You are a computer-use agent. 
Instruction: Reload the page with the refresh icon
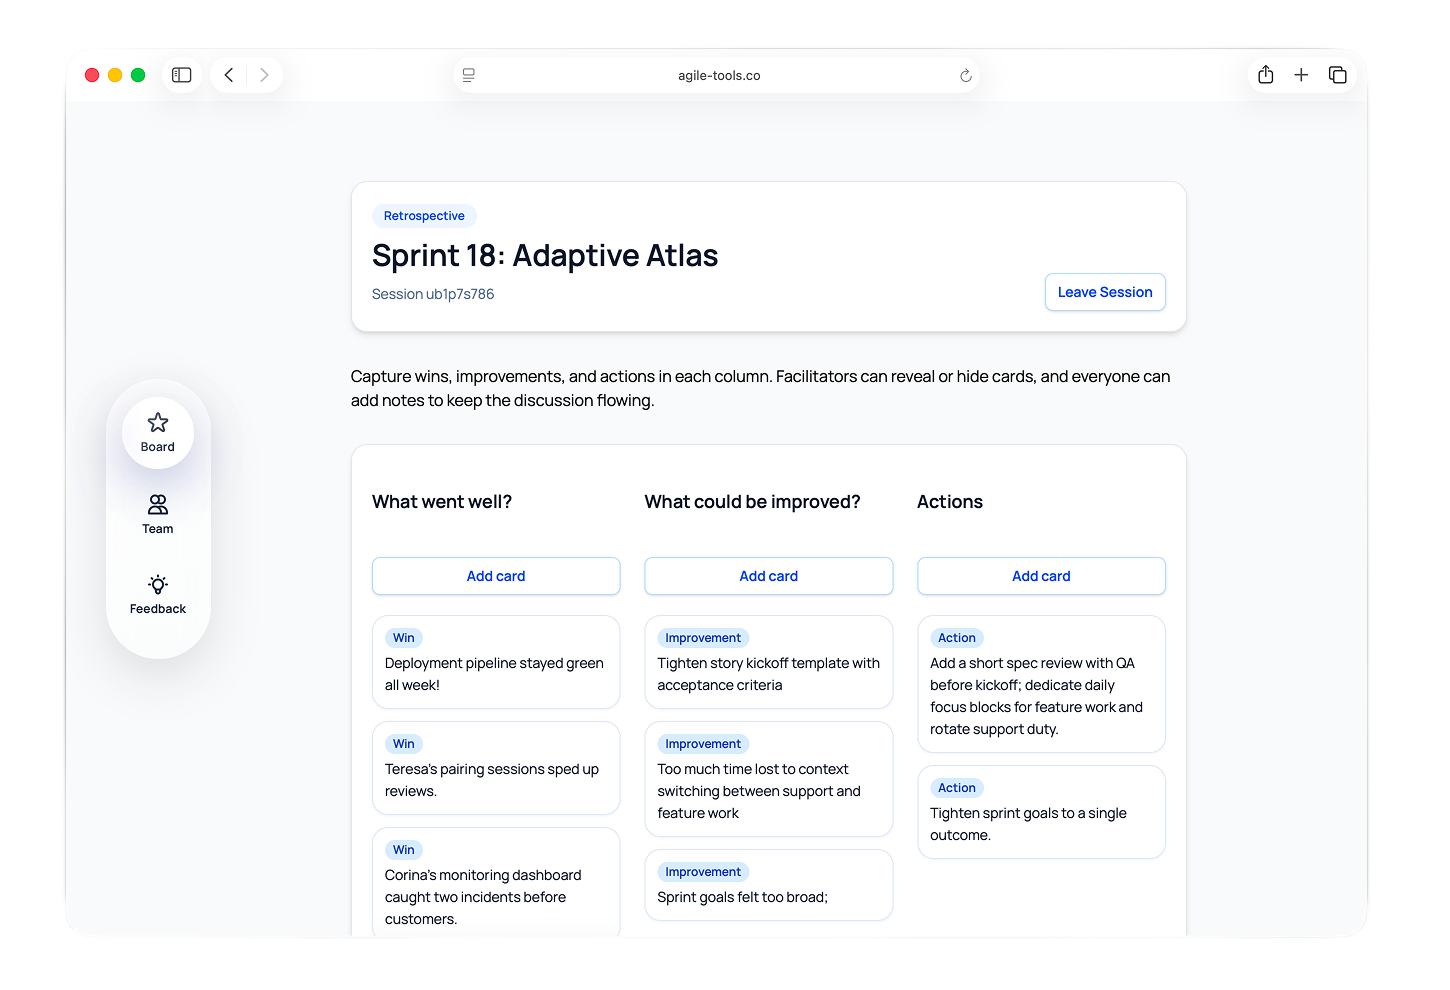tap(964, 74)
